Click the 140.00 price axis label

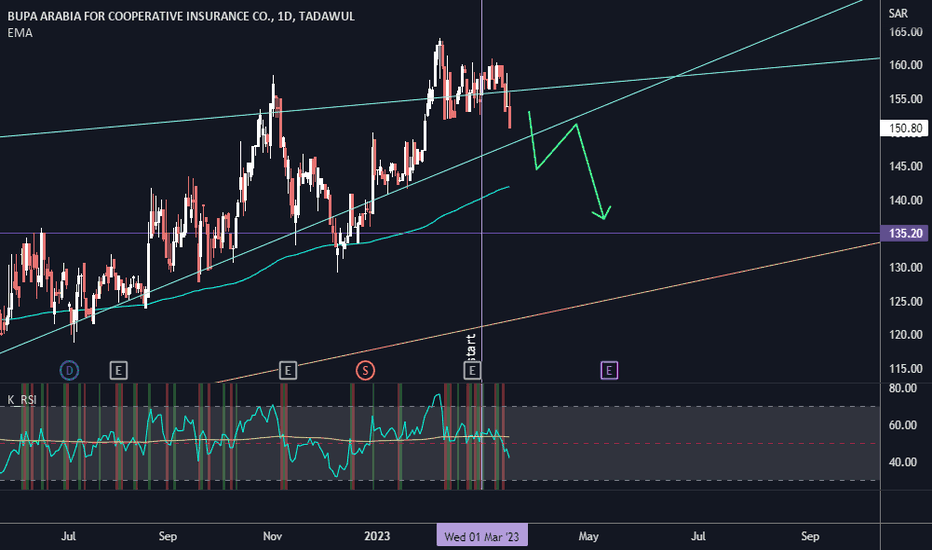(906, 200)
